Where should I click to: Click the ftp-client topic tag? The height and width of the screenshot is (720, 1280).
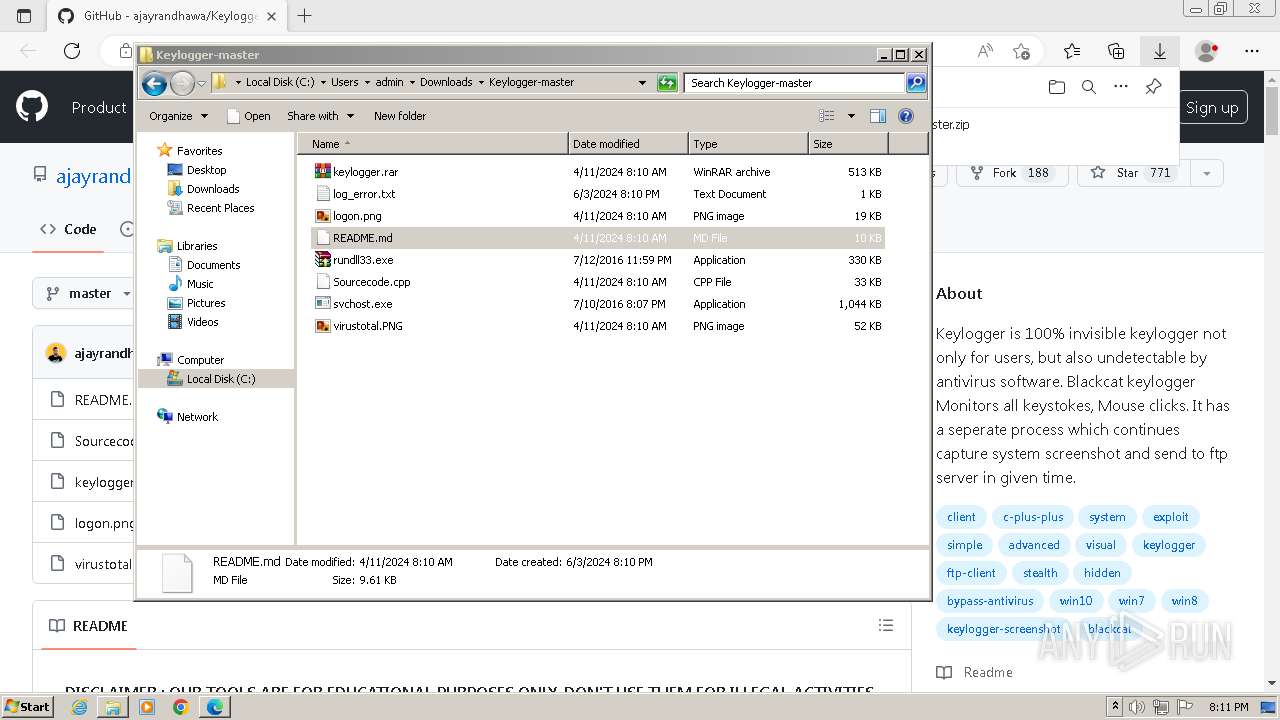coord(971,573)
